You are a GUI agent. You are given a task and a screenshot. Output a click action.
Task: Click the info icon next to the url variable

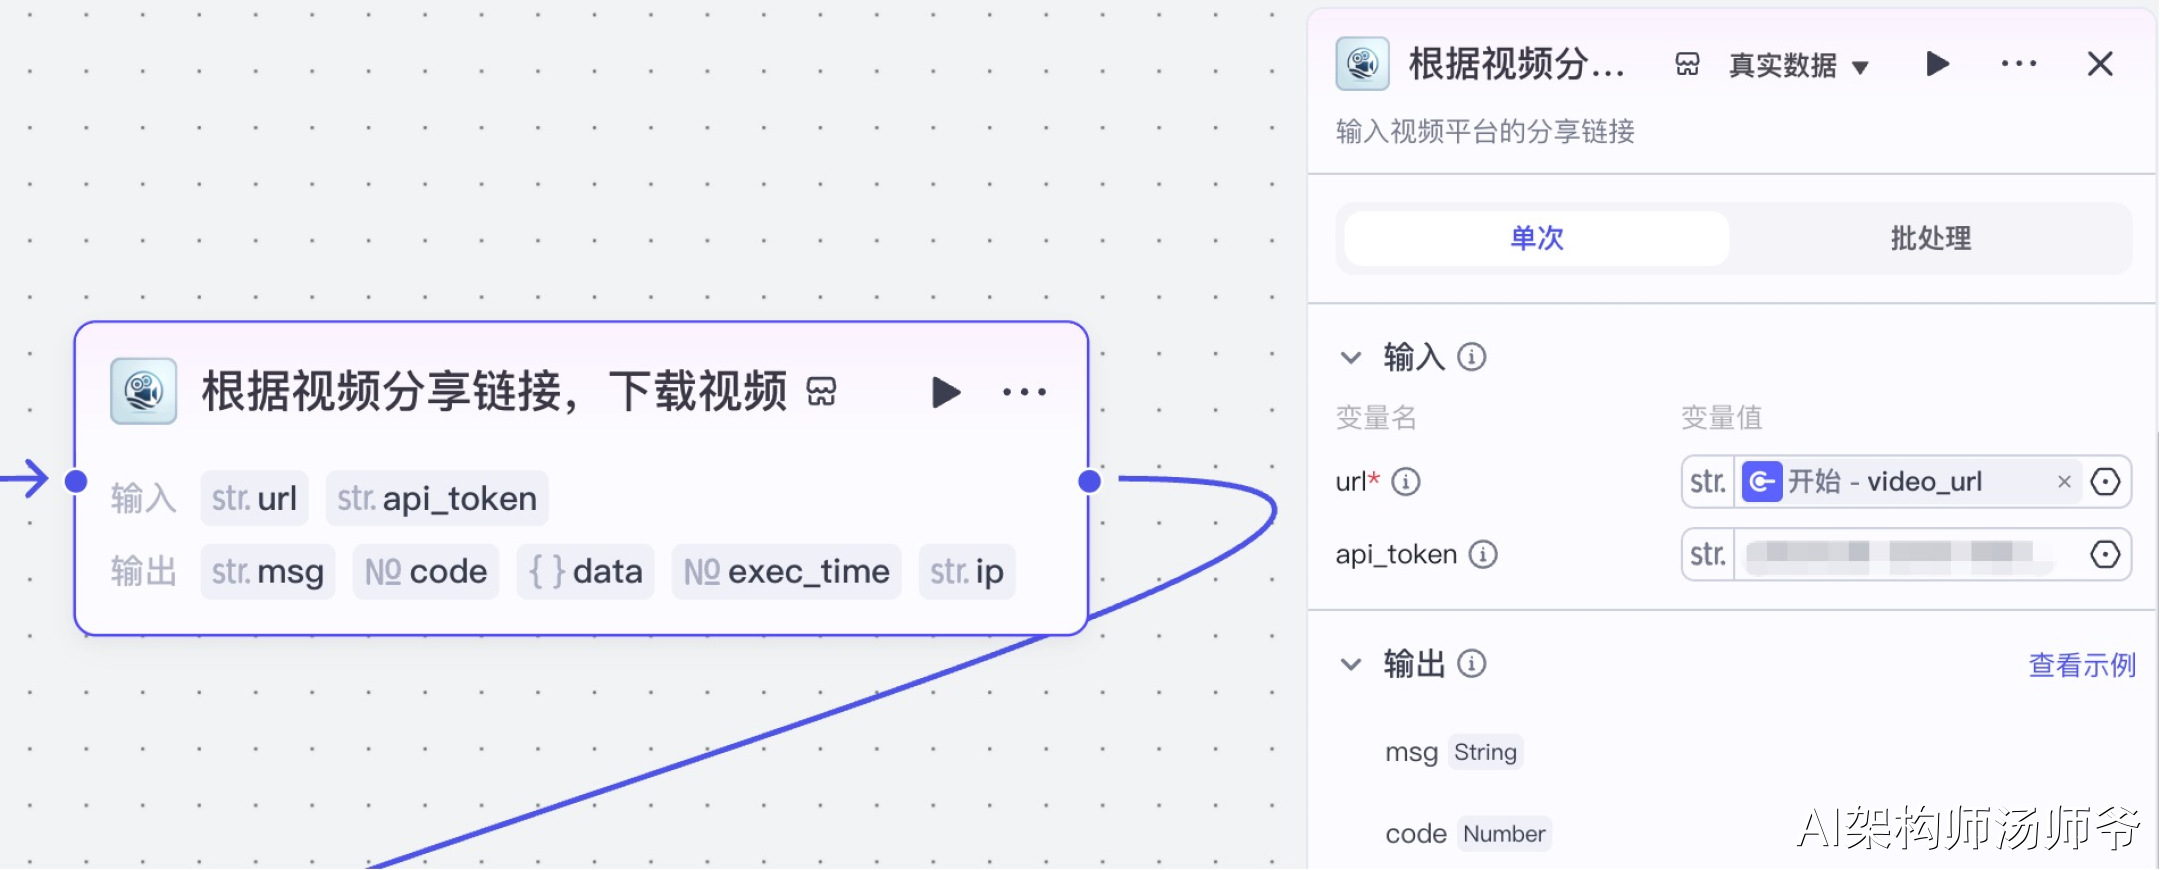click(x=1406, y=482)
